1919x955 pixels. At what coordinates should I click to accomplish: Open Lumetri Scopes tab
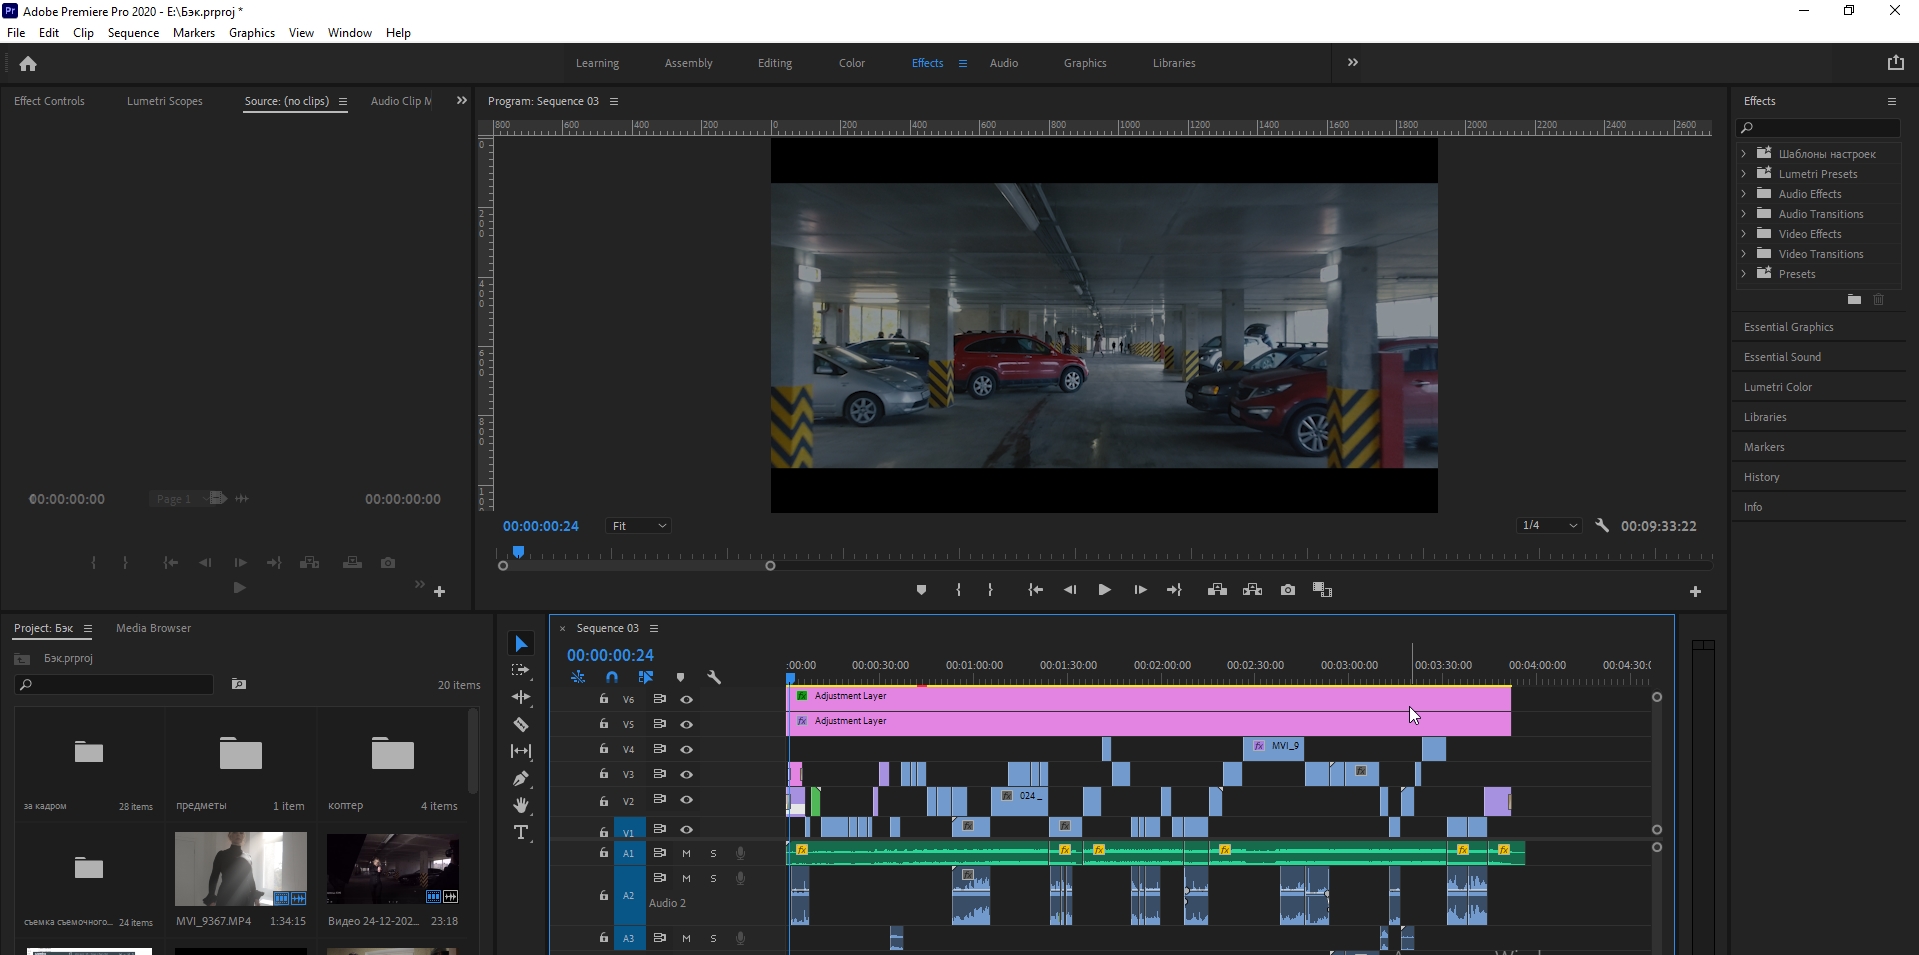click(x=164, y=101)
